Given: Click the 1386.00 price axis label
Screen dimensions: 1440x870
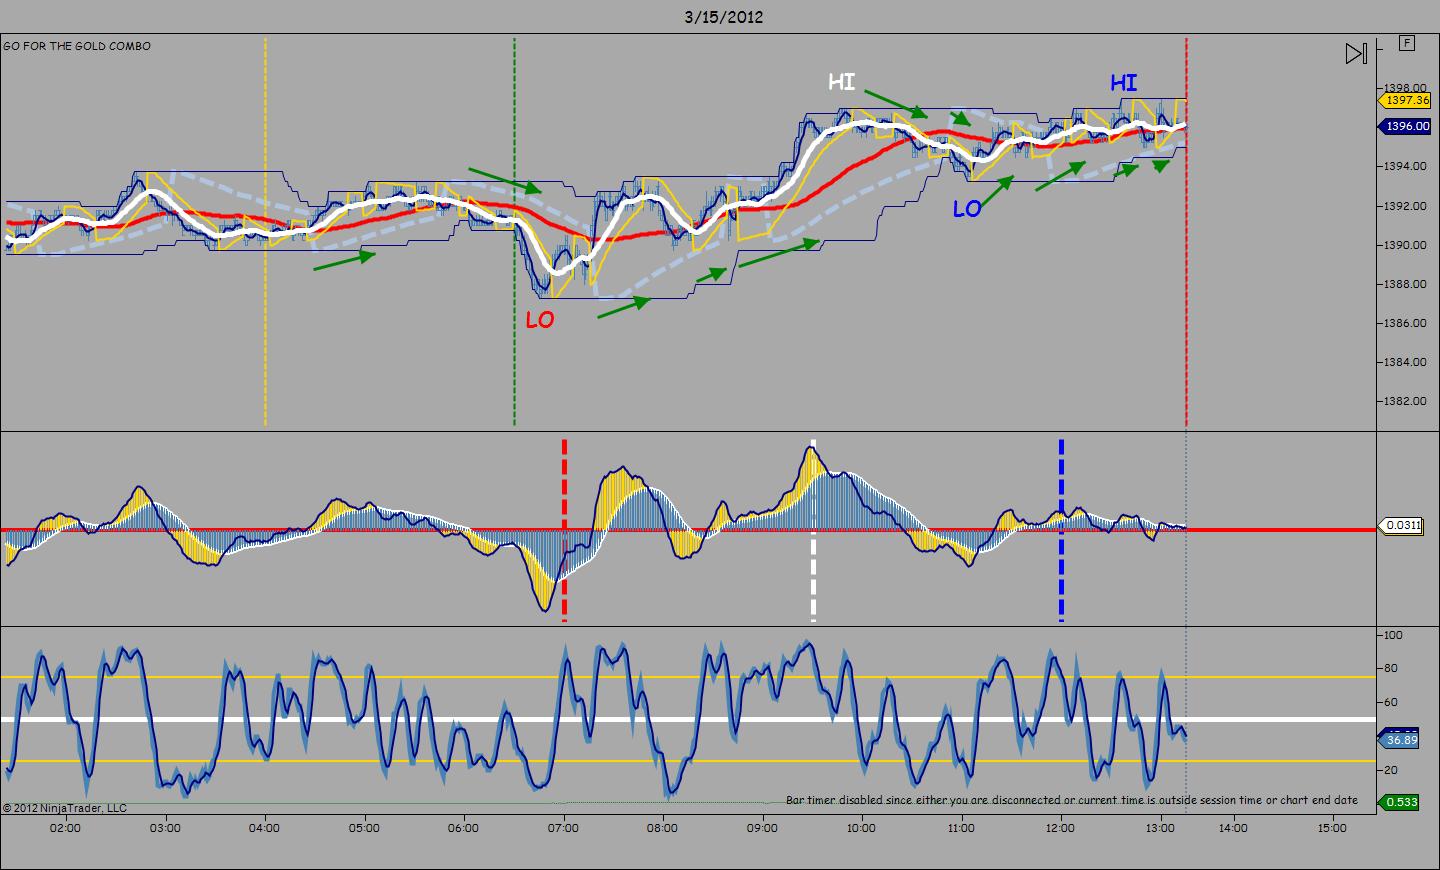Looking at the screenshot, I should [1406, 323].
